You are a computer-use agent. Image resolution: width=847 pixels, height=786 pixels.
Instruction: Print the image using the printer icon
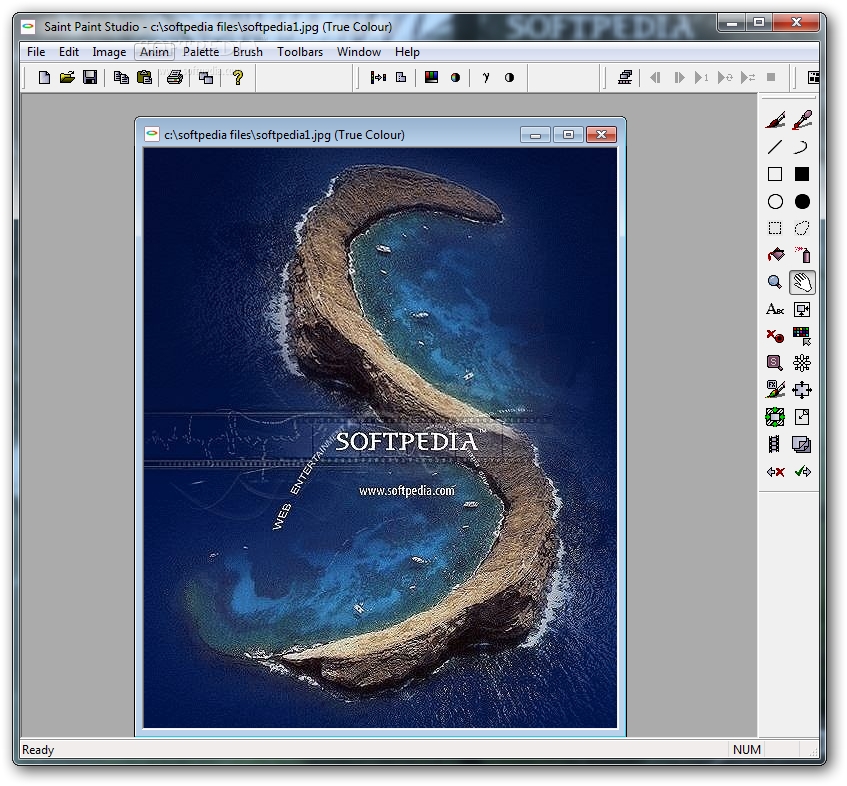tap(174, 77)
